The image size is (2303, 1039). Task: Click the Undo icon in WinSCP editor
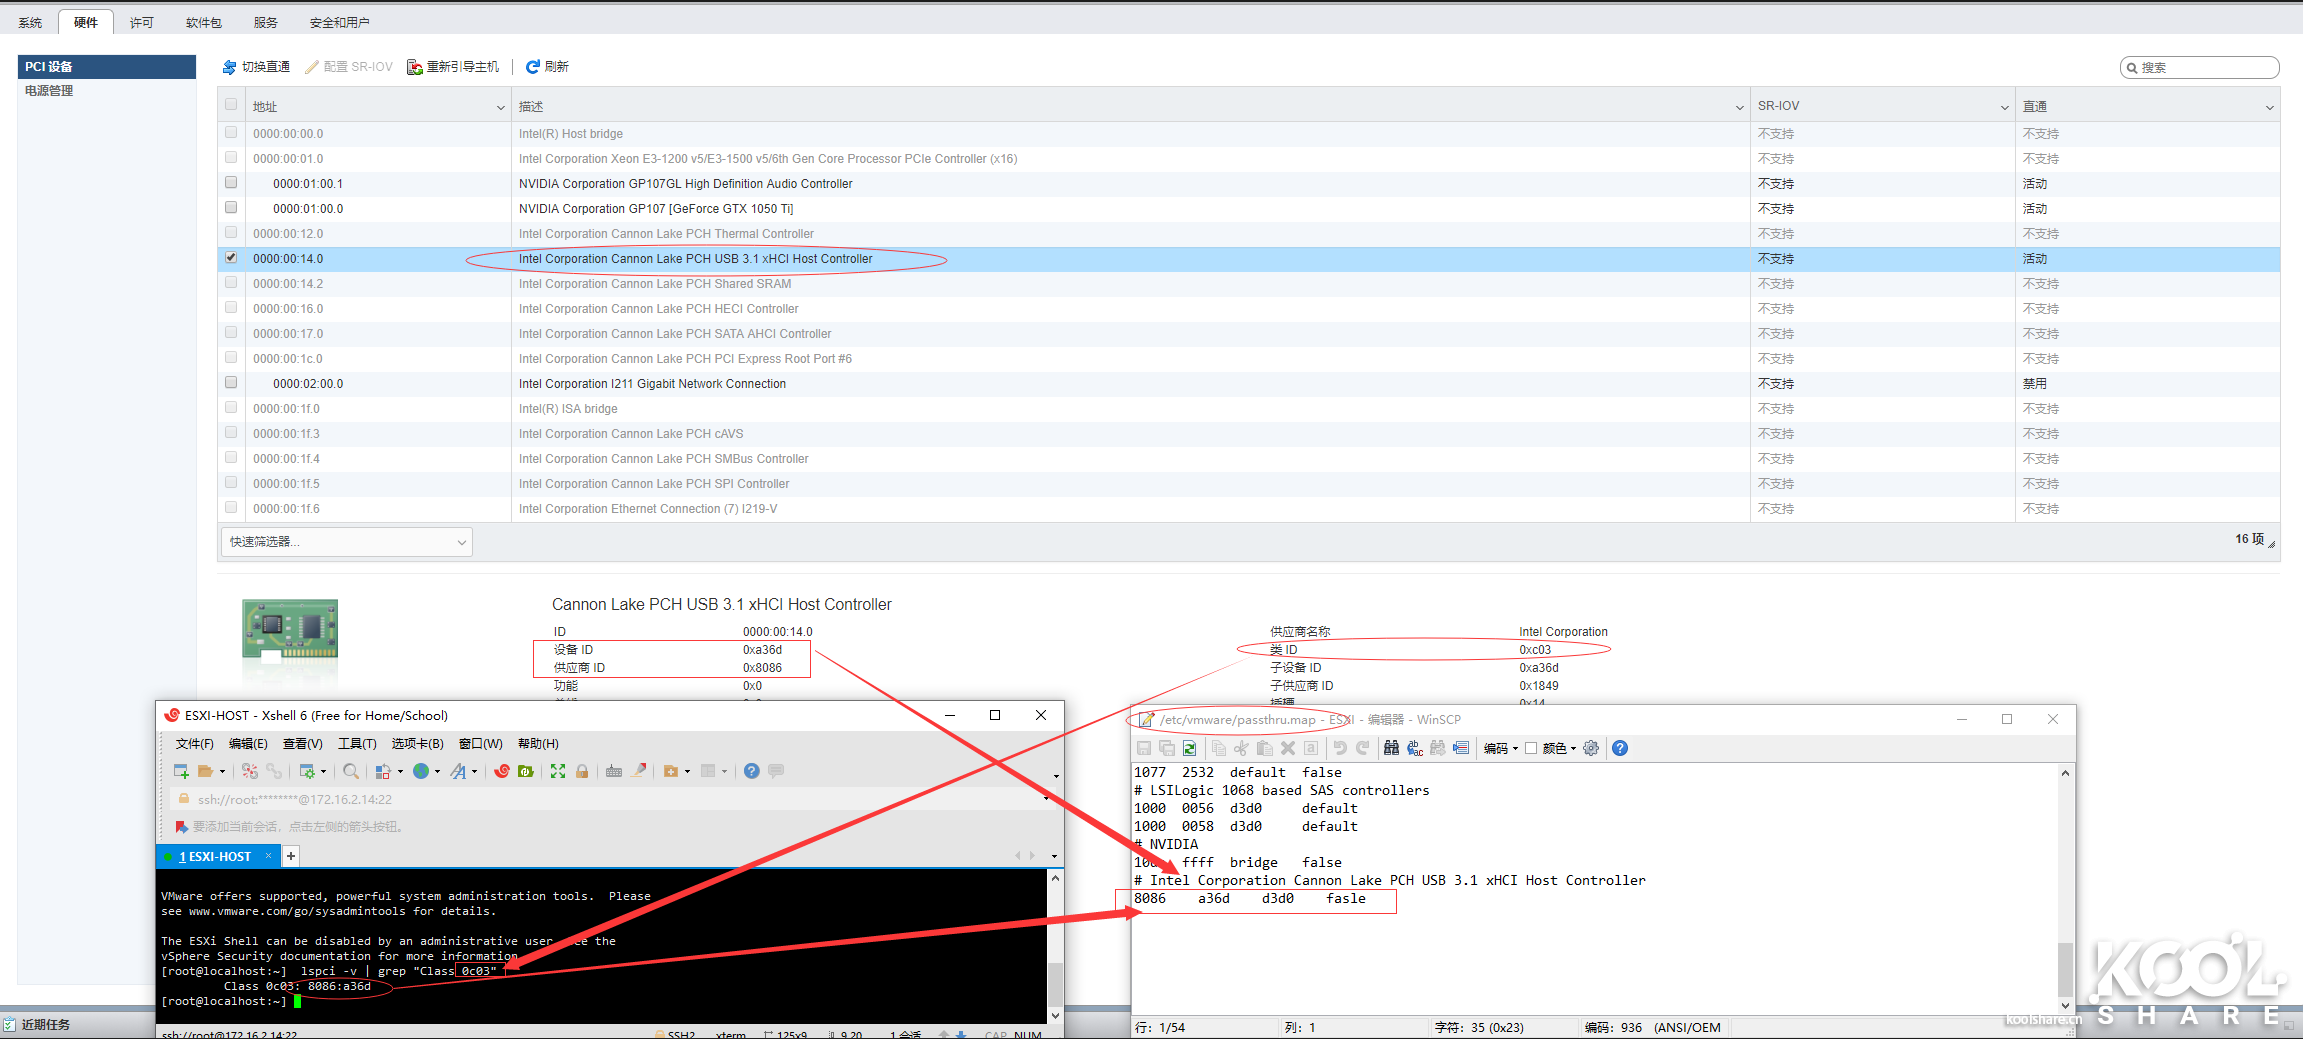(1339, 748)
